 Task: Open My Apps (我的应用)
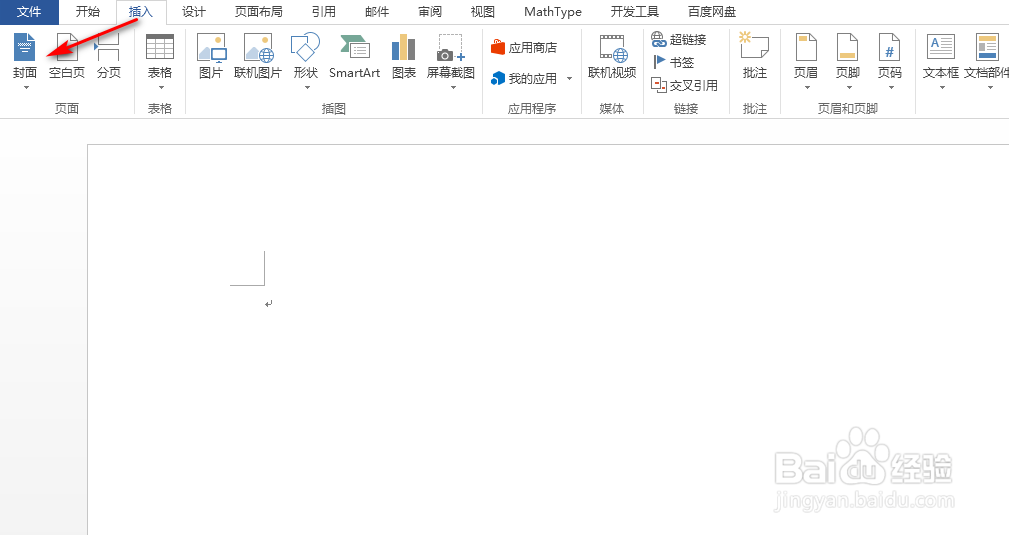point(524,79)
